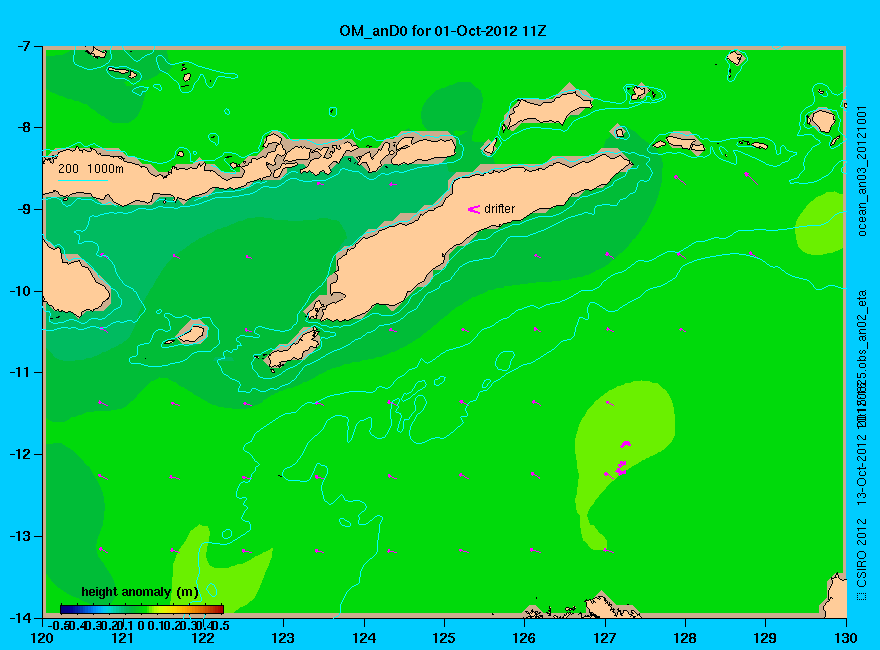Image resolution: width=880 pixels, height=650 pixels.
Task: Click the height anomaly color bar
Action: tap(142, 609)
